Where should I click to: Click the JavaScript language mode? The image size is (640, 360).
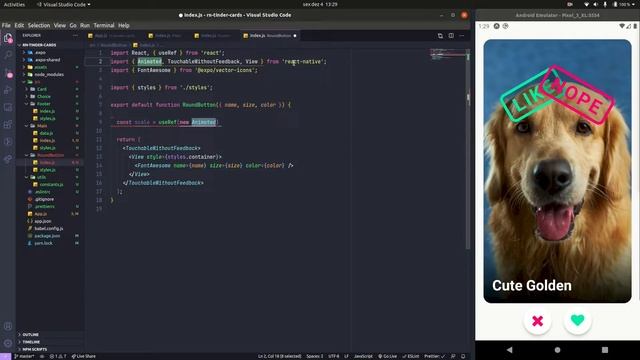pos(363,356)
